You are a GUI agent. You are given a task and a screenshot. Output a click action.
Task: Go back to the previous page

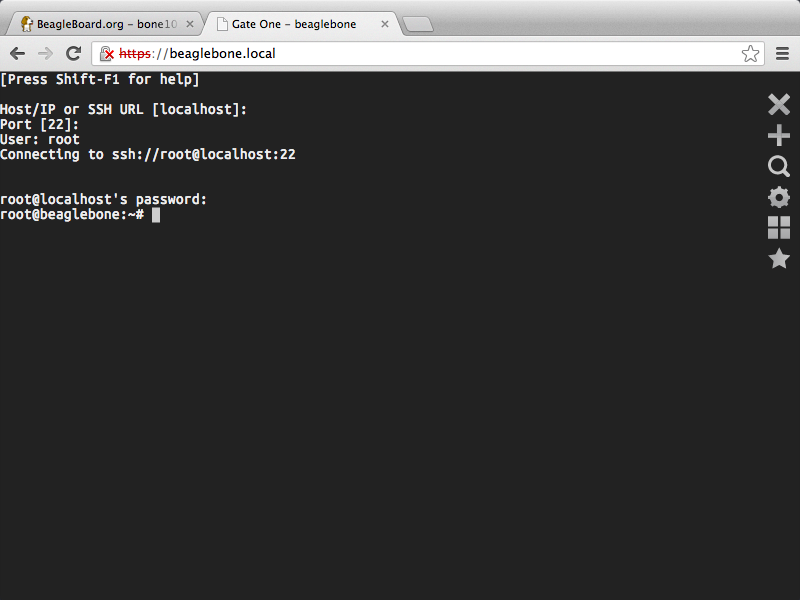(17, 54)
